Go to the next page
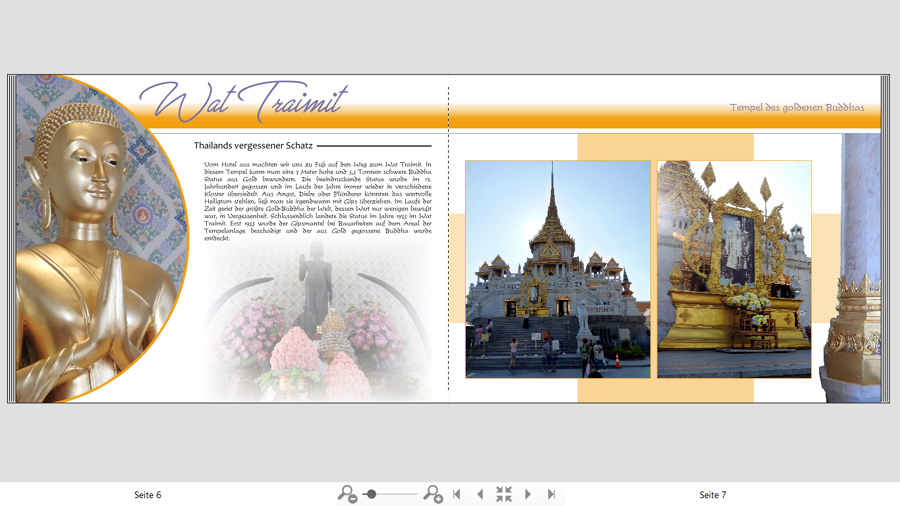The image size is (900, 506). pos(528,494)
